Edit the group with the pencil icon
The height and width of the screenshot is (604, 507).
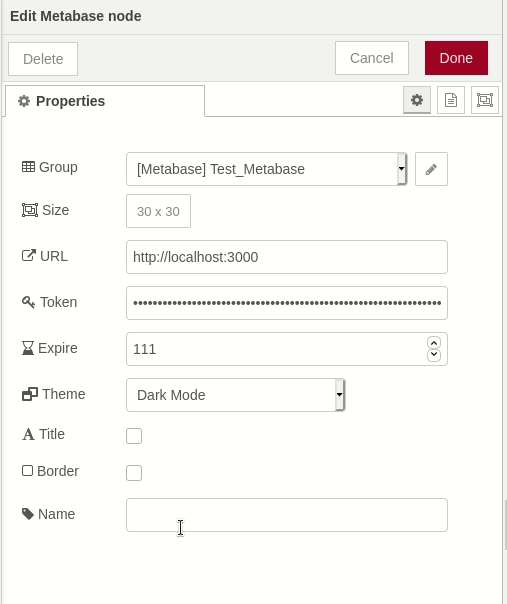click(431, 169)
